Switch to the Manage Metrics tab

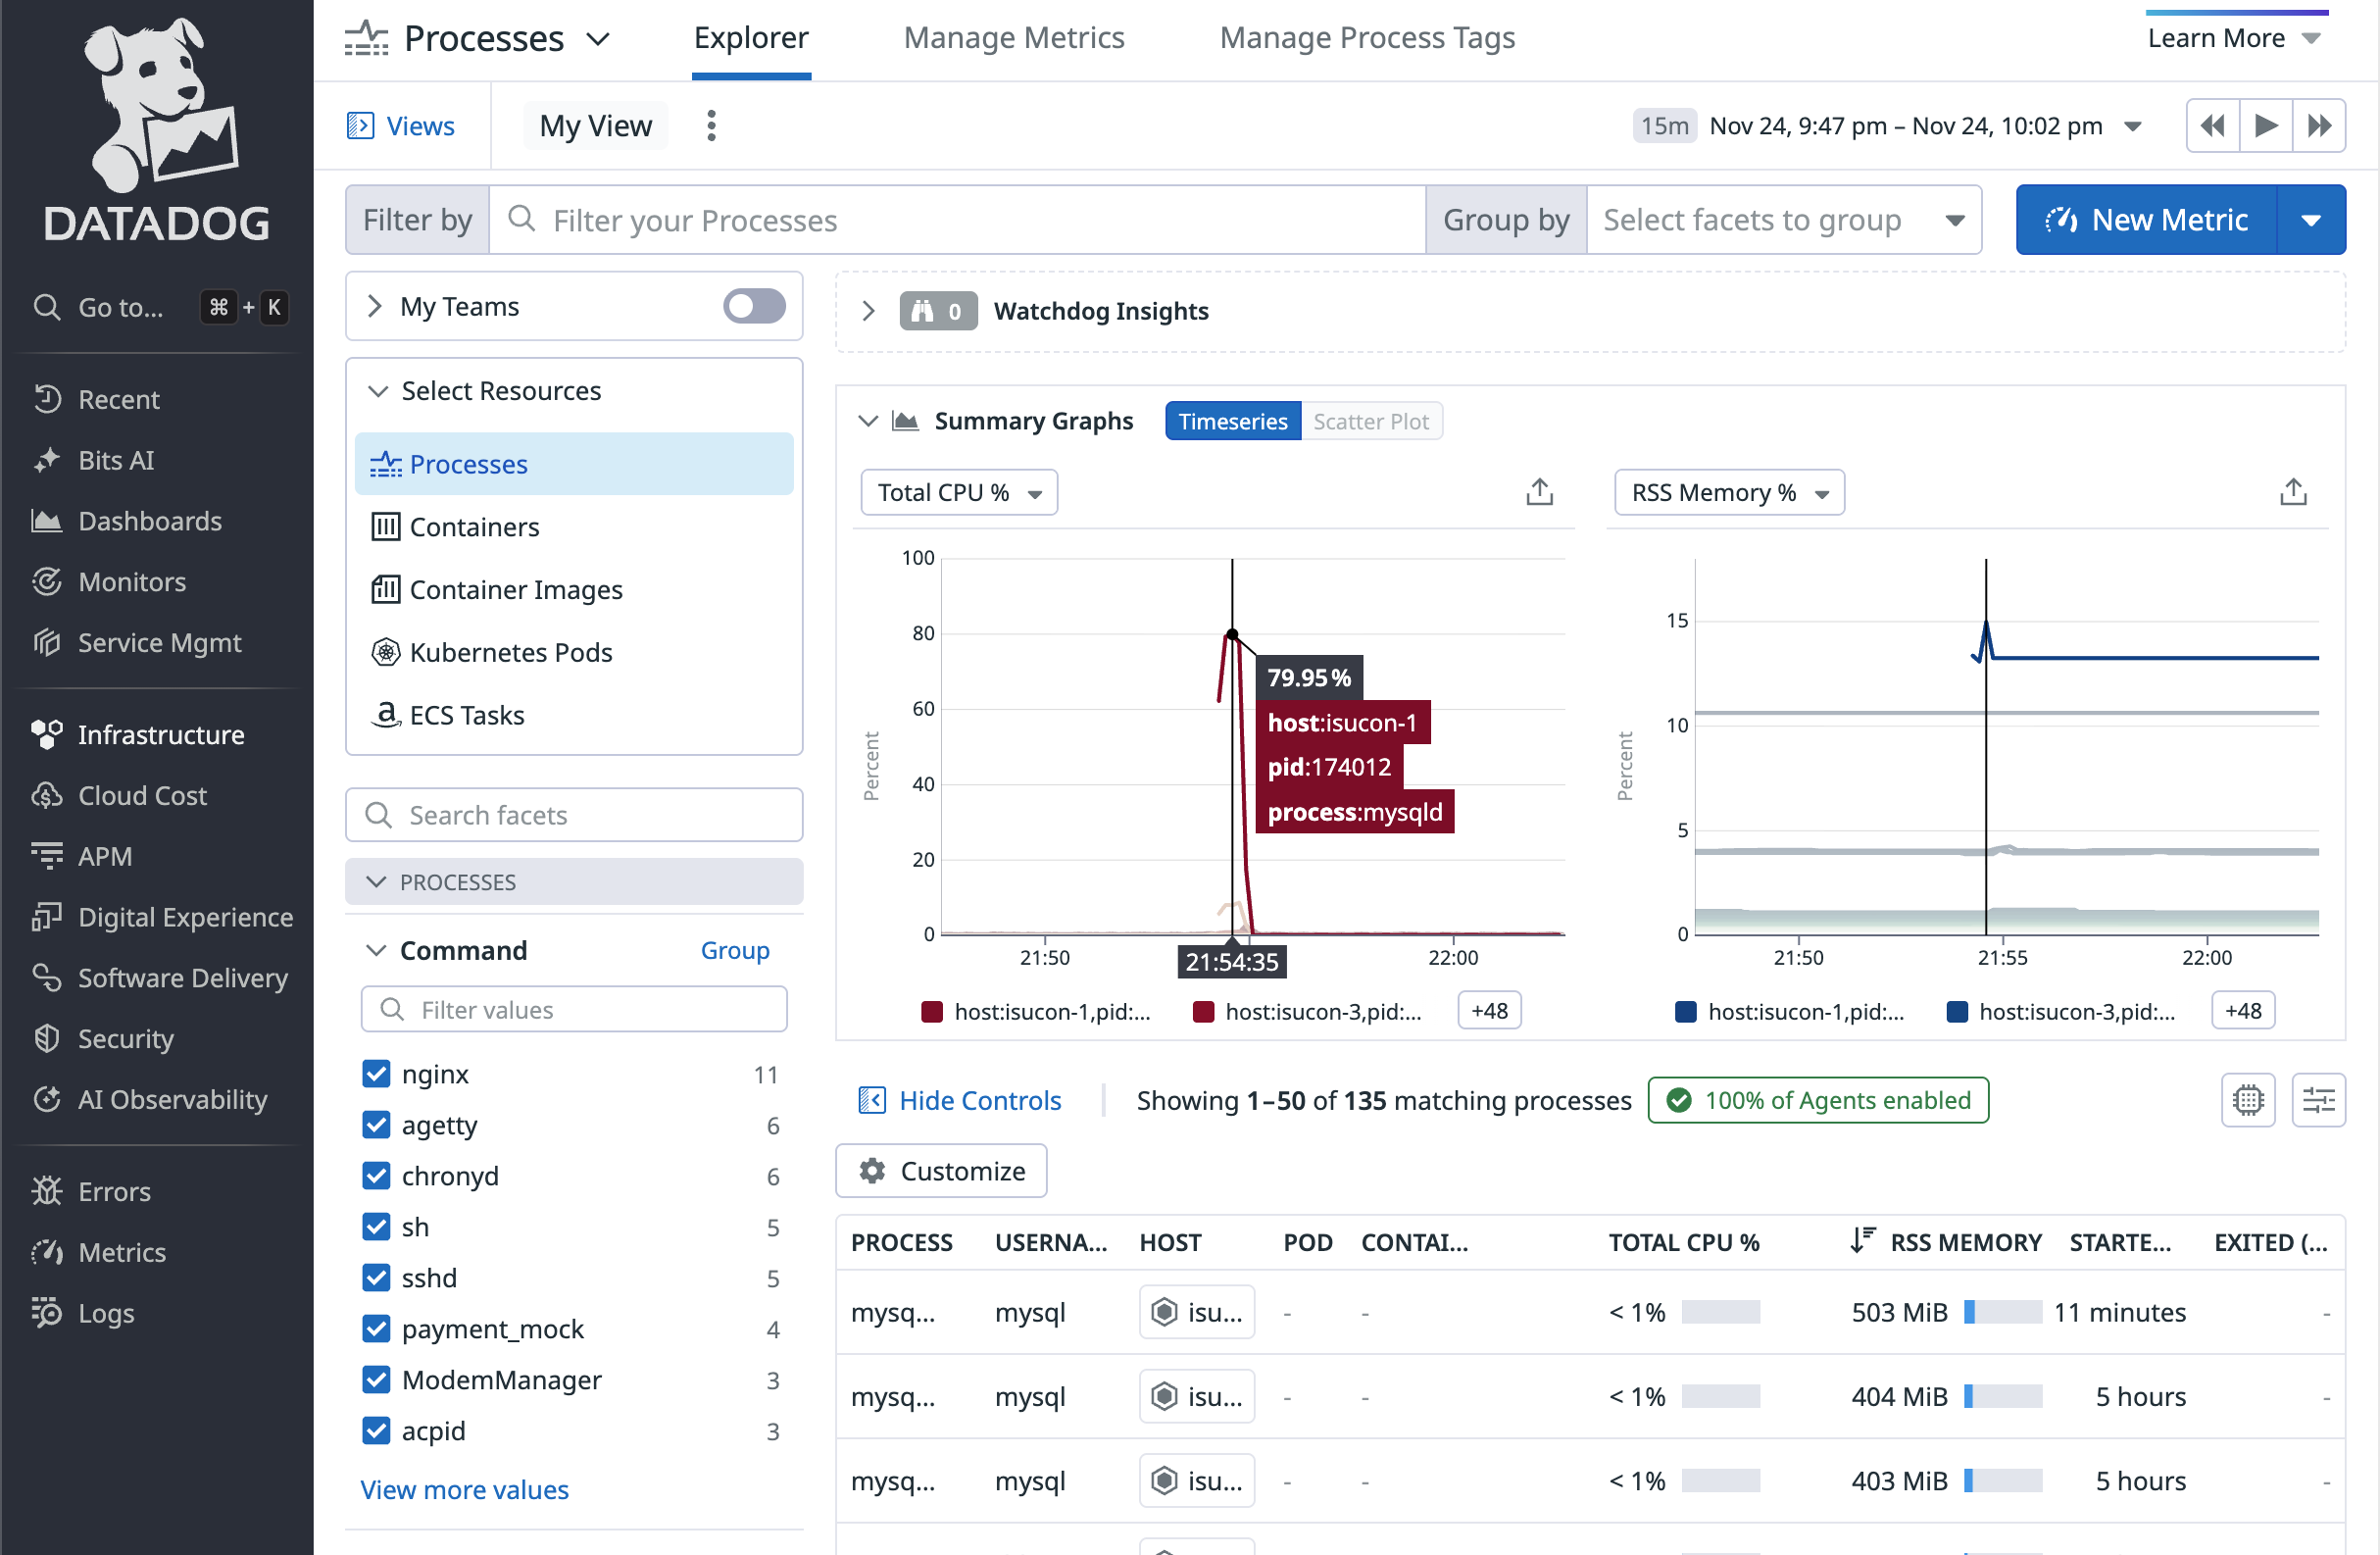point(1013,38)
